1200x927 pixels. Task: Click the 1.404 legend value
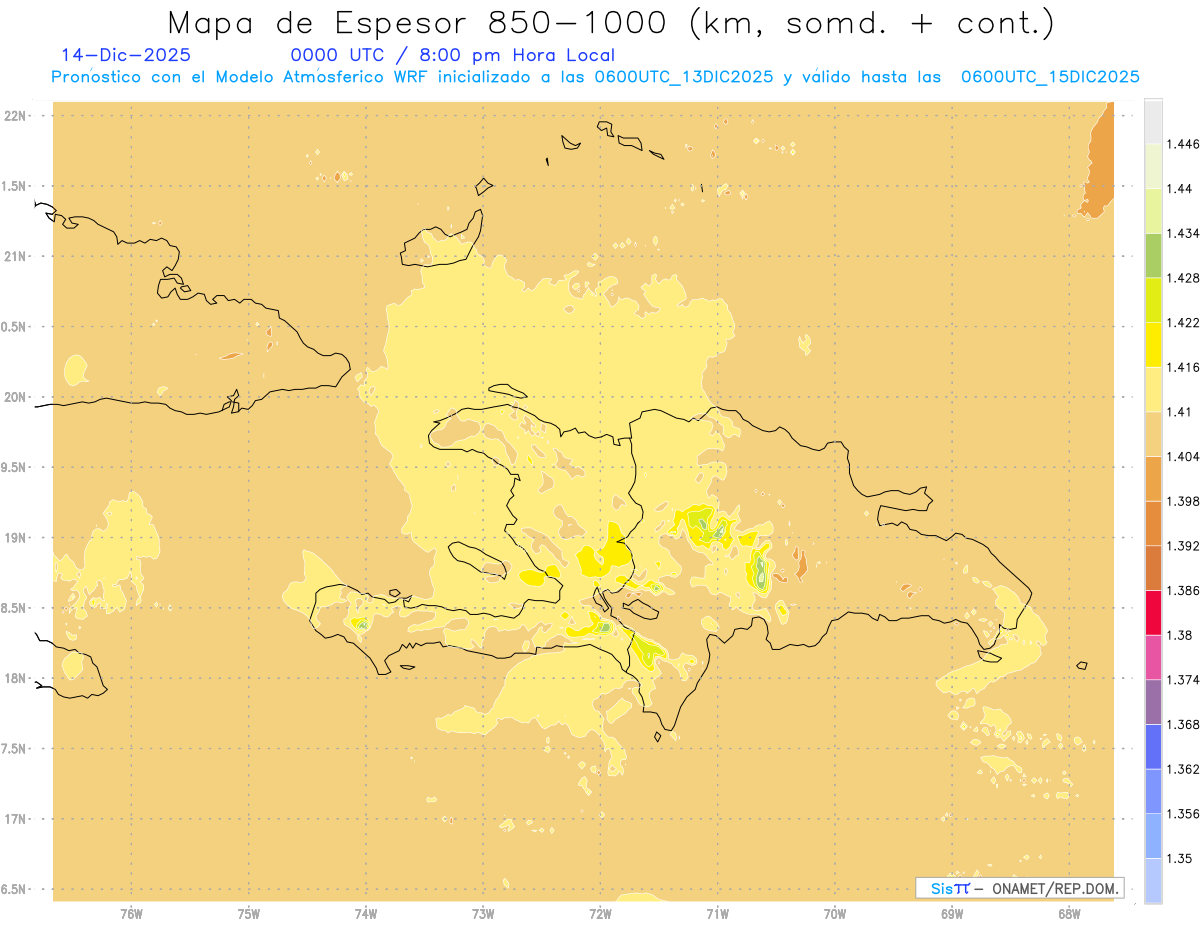(x=1183, y=457)
